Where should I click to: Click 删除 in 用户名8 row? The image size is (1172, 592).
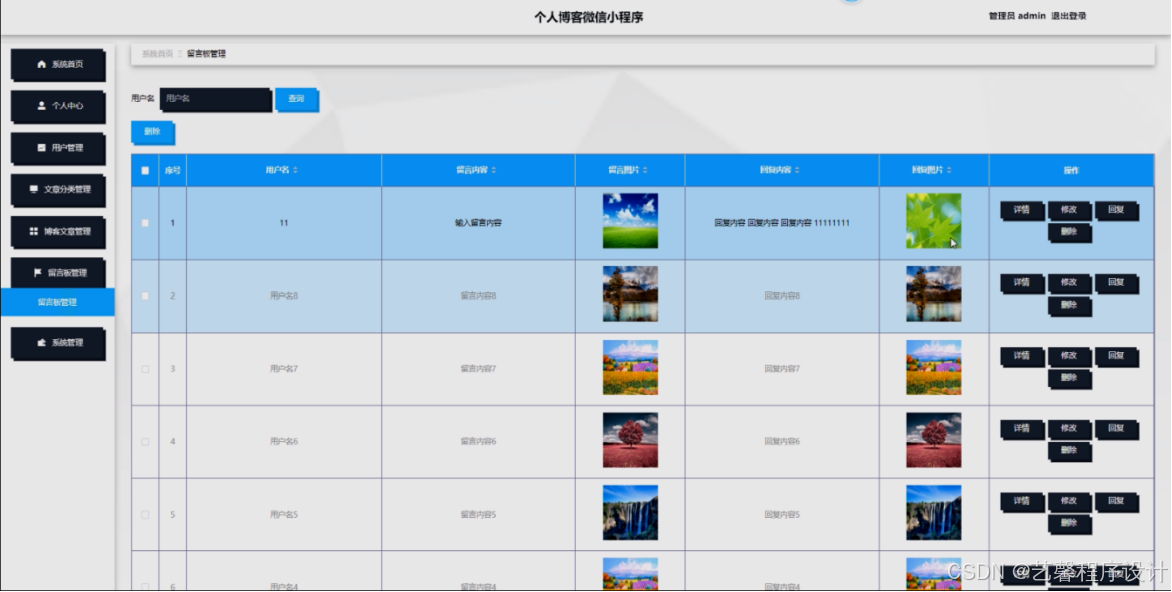click(1069, 306)
